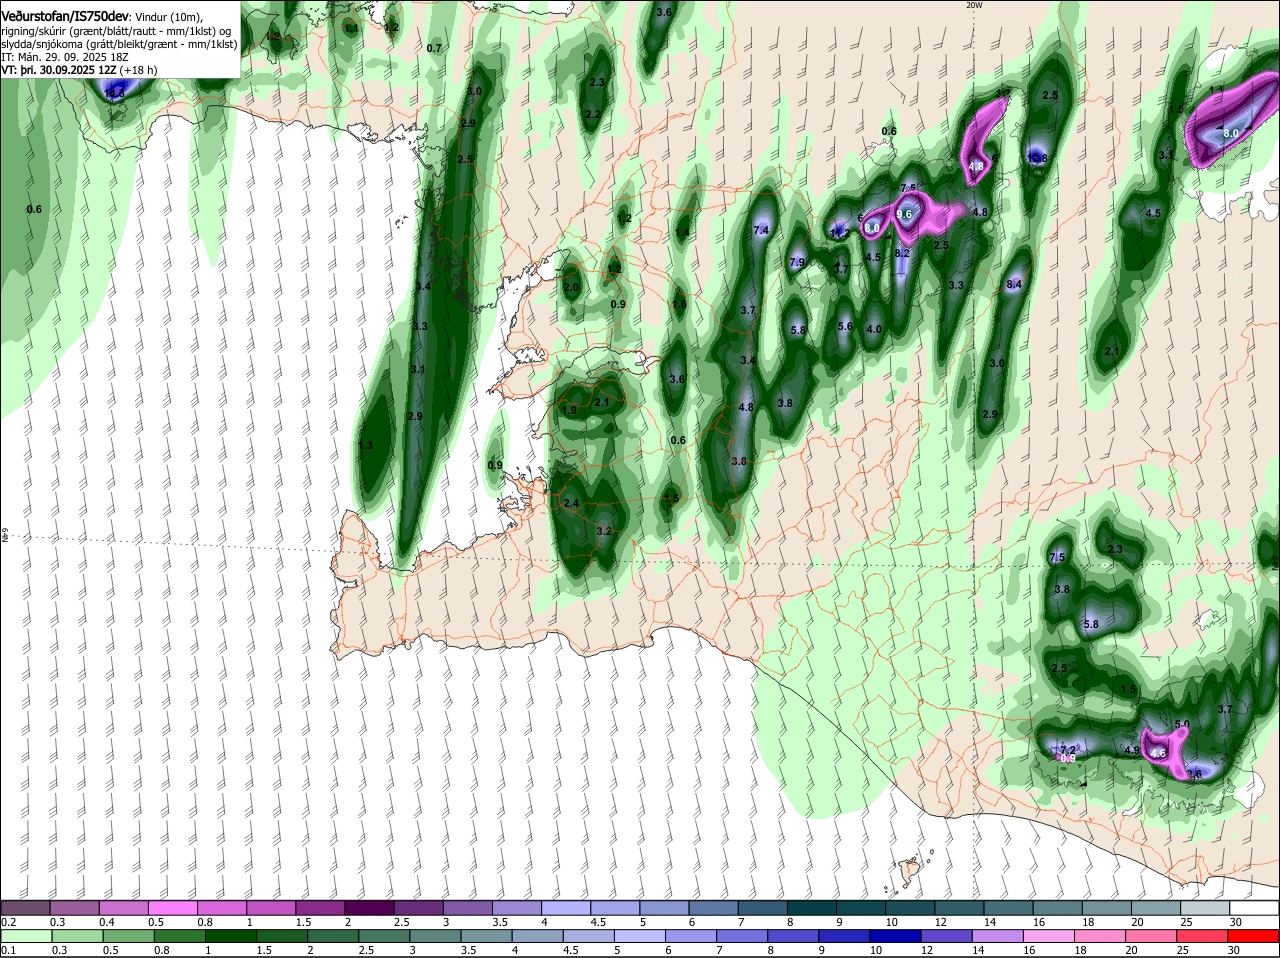Click the snow legend swatch between 0.5 and 0.8
The width and height of the screenshot is (1280, 958).
coord(171,907)
